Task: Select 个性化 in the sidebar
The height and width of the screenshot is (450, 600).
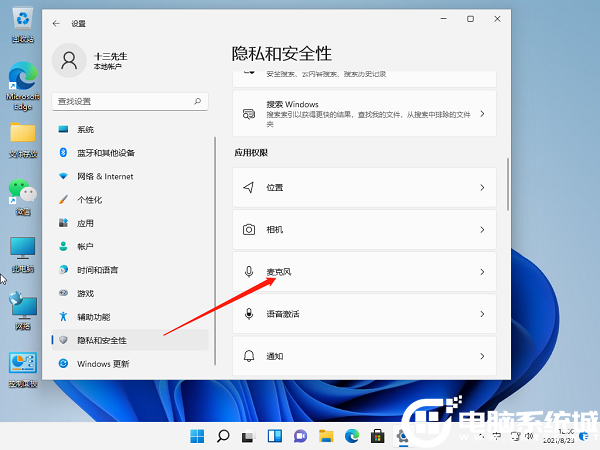Action: [130, 200]
